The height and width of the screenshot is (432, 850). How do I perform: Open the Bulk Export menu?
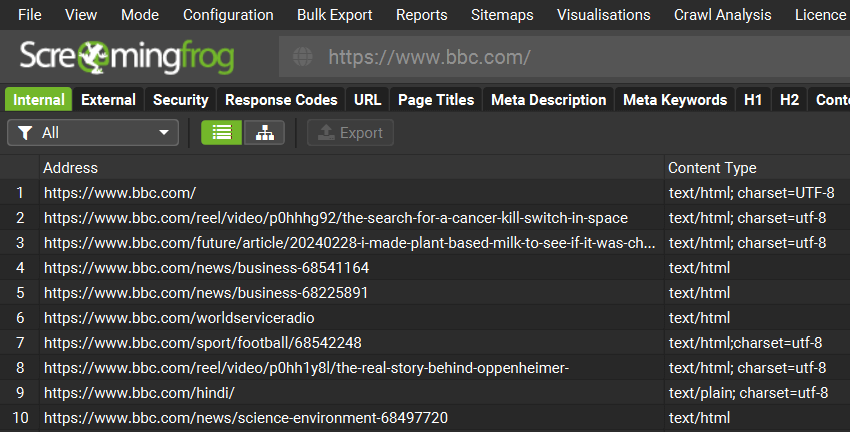(x=334, y=15)
